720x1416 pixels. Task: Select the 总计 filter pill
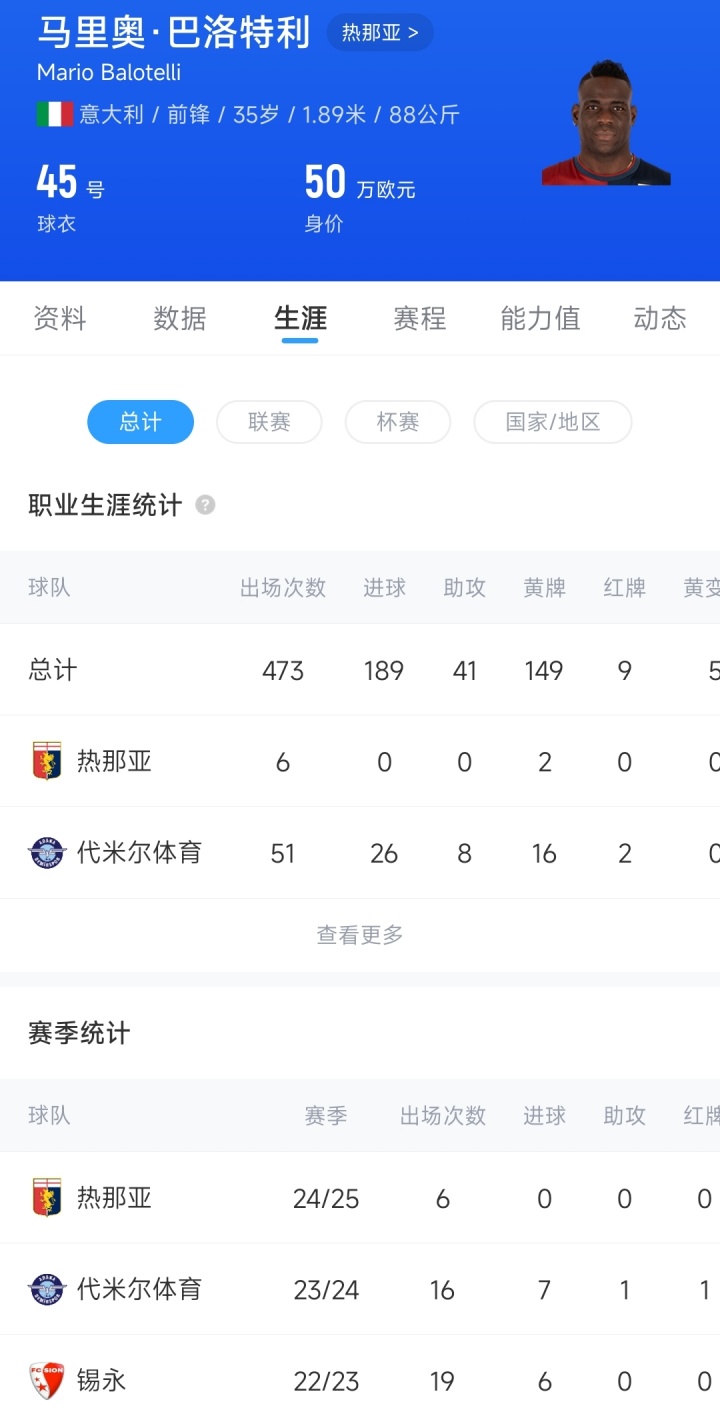140,422
